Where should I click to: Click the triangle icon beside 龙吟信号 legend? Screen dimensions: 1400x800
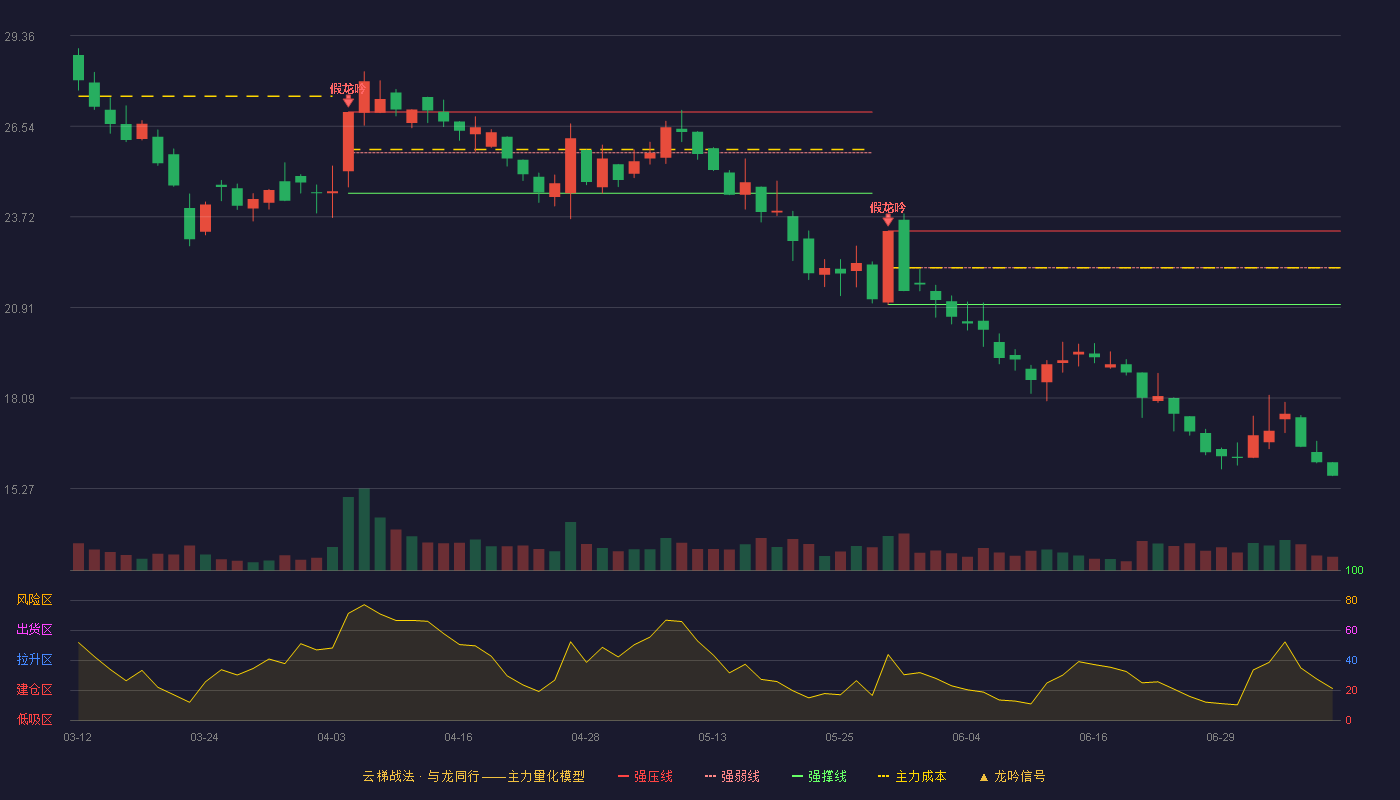[x=983, y=777]
